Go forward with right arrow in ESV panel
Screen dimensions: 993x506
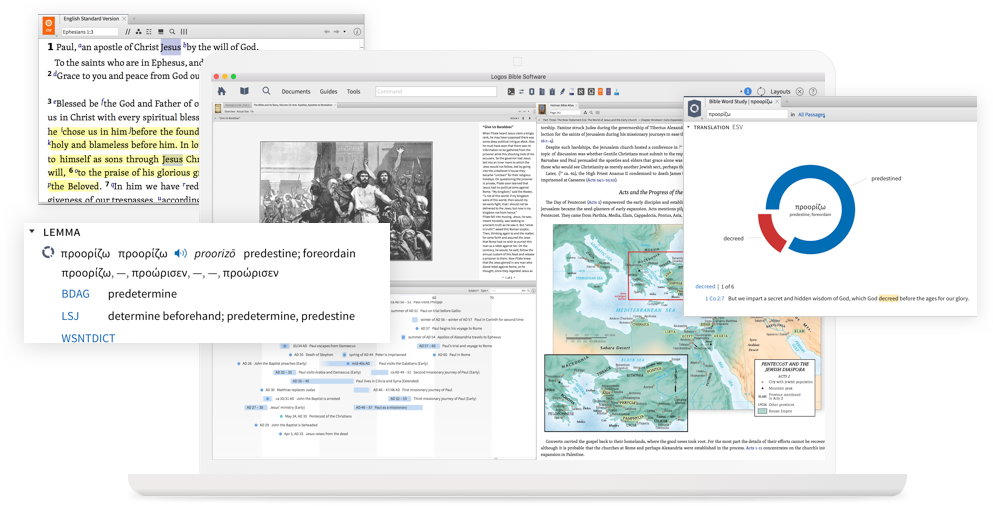click(337, 32)
